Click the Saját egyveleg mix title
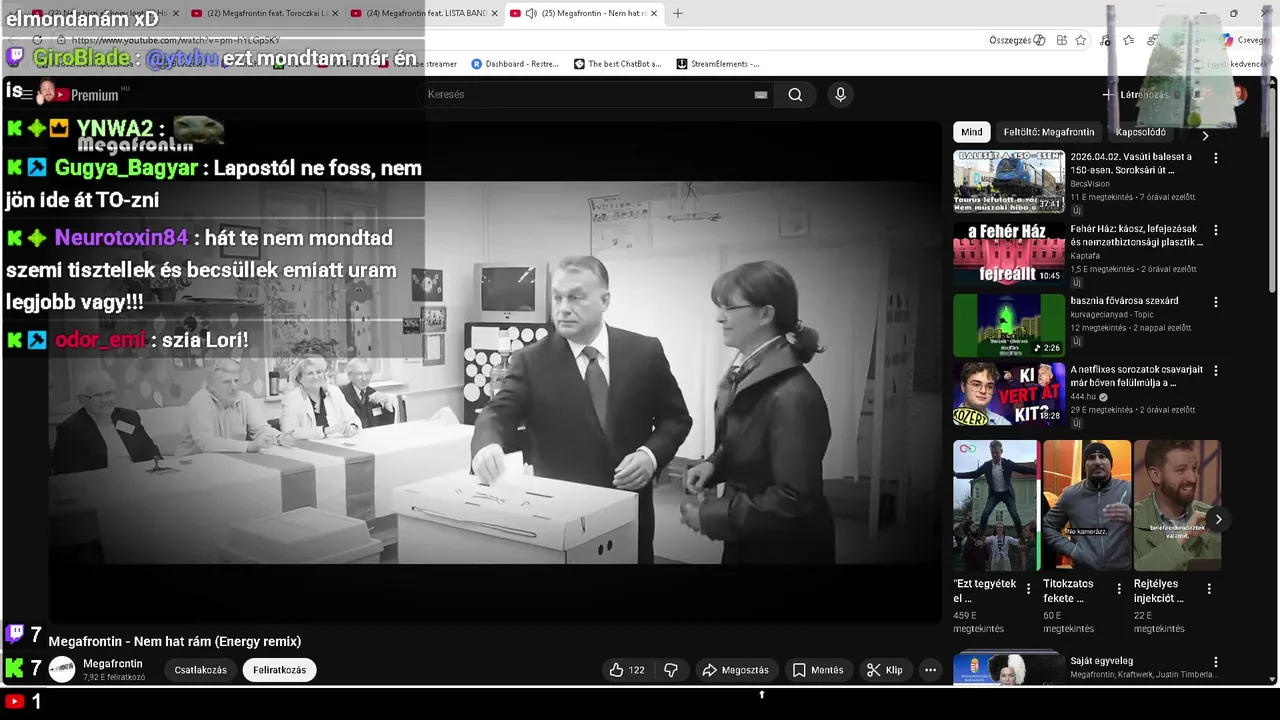1280x720 pixels. pyautogui.click(x=1102, y=661)
